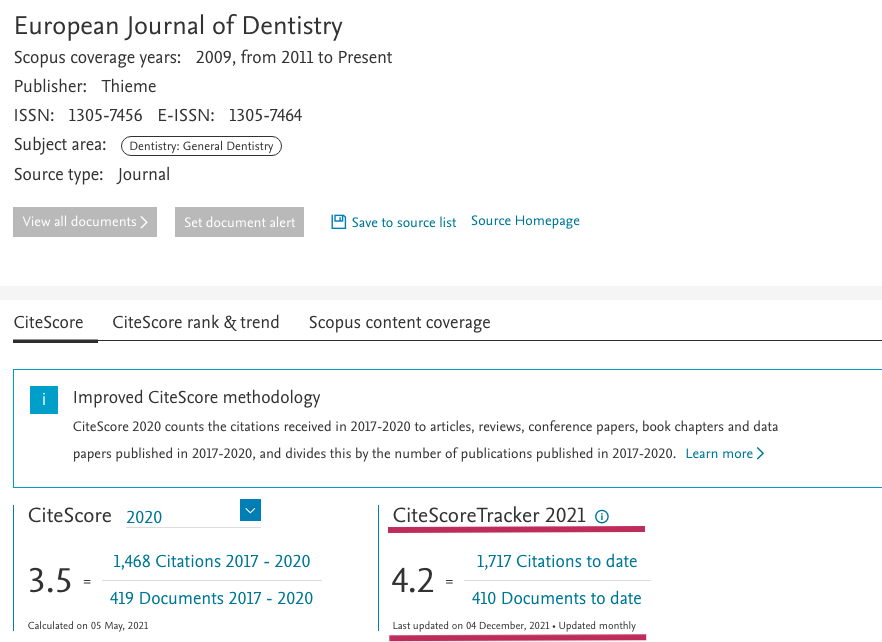Open the CiteScore year dropdown arrow
The image size is (882, 642).
coord(250,510)
